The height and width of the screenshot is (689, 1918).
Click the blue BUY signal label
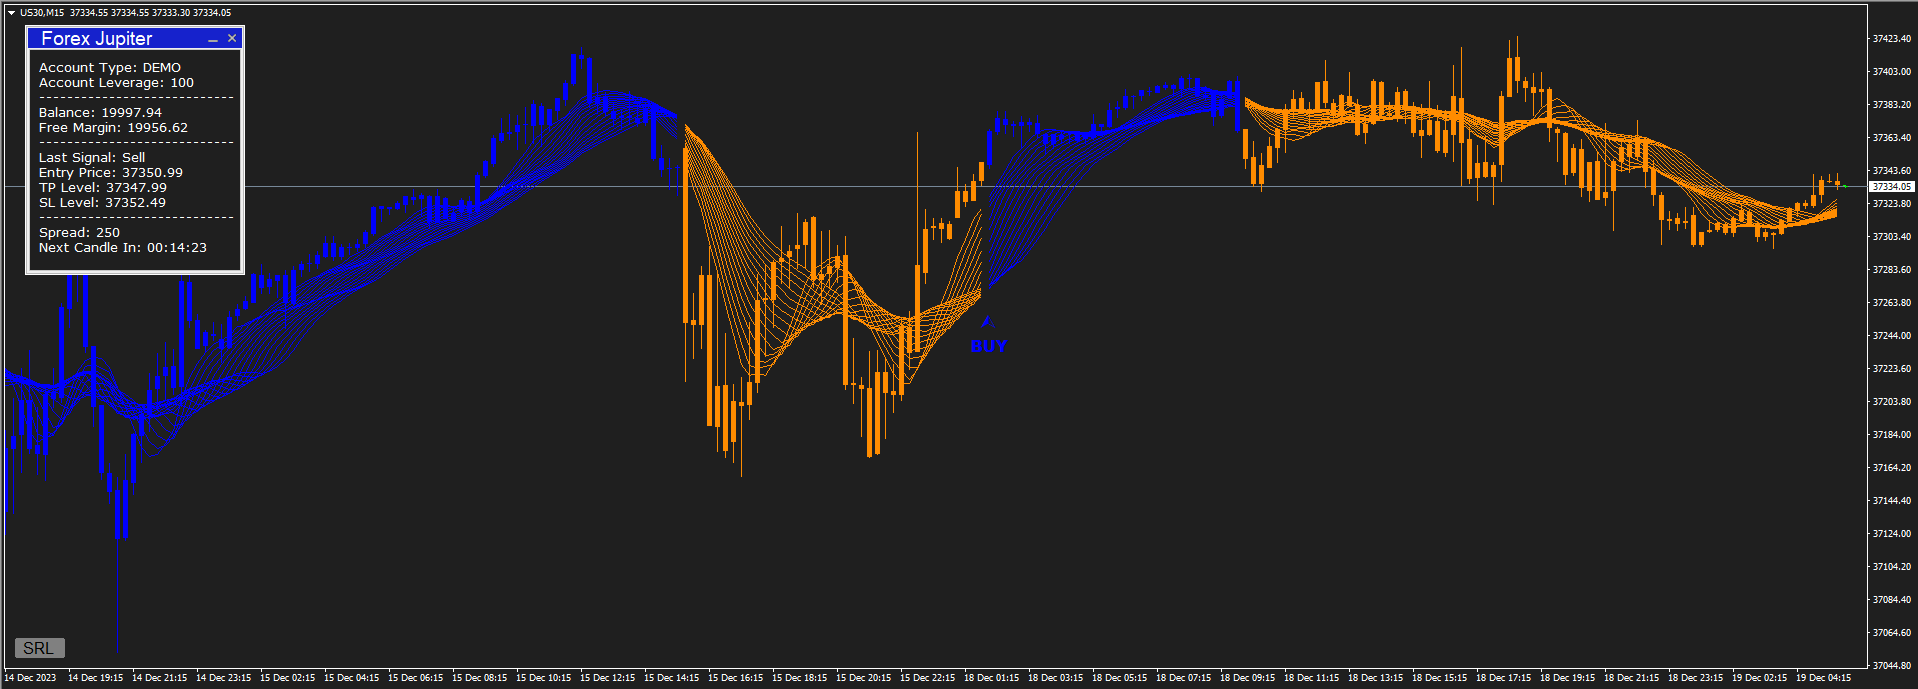coord(988,346)
